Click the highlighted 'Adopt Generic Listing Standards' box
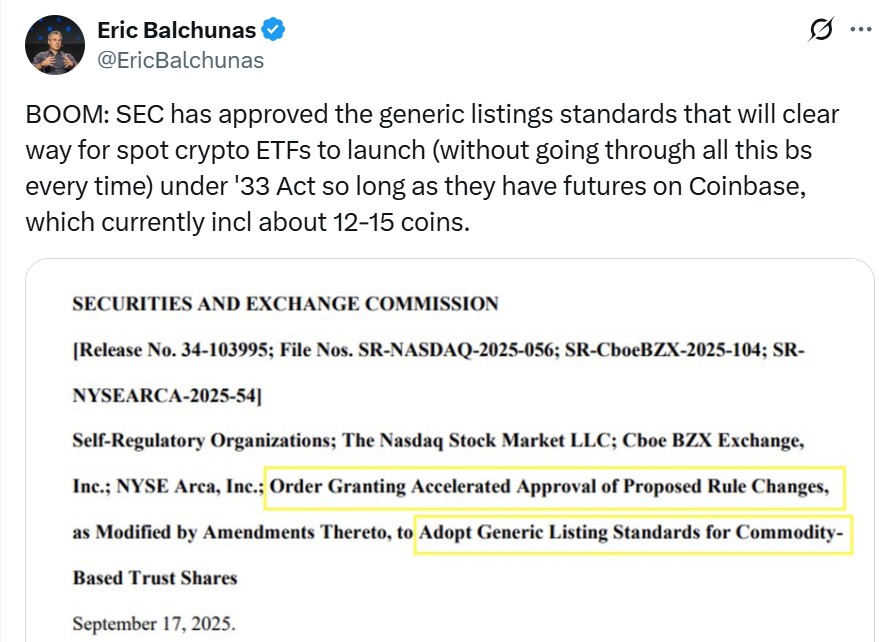Image resolution: width=879 pixels, height=642 pixels. click(x=633, y=533)
